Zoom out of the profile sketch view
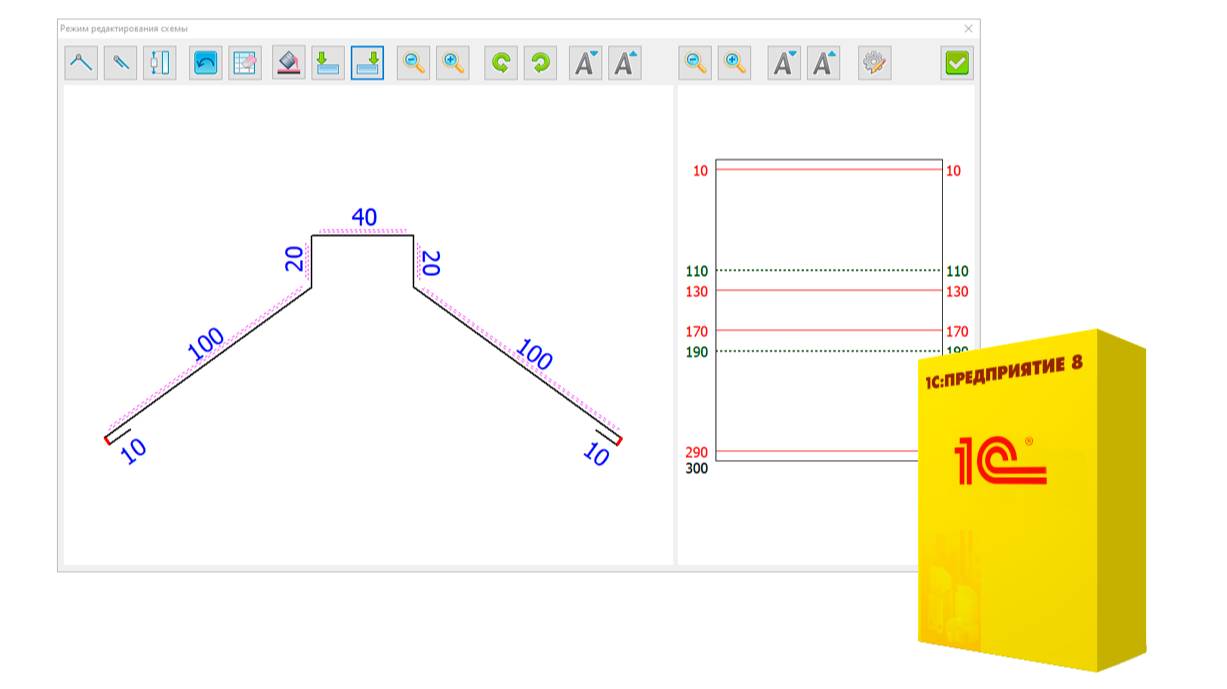The width and height of the screenshot is (1227, 689). 413,63
